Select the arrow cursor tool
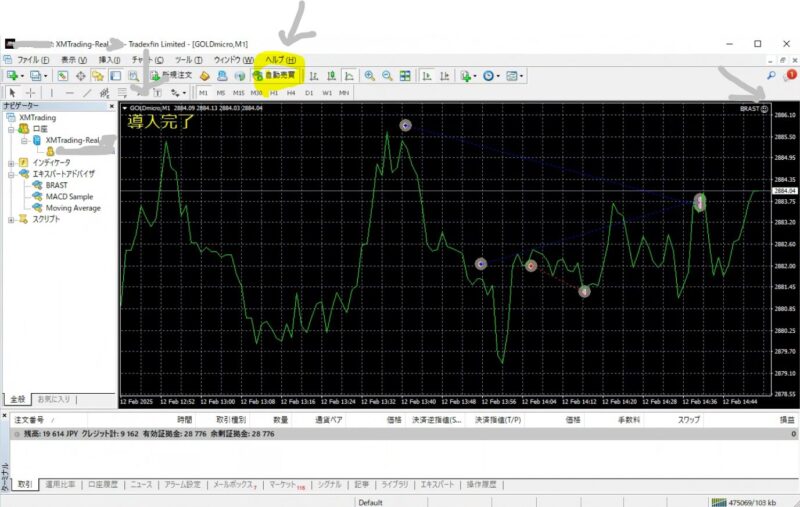This screenshot has height=507, width=800. pos(12,93)
